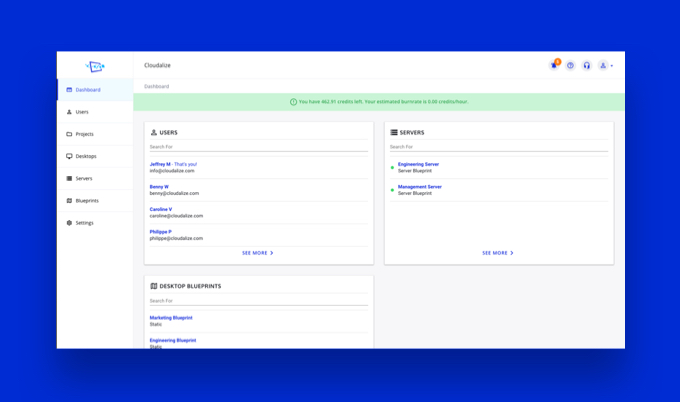Open the Desktops menu item
The width and height of the screenshot is (680, 402).
tap(95, 156)
